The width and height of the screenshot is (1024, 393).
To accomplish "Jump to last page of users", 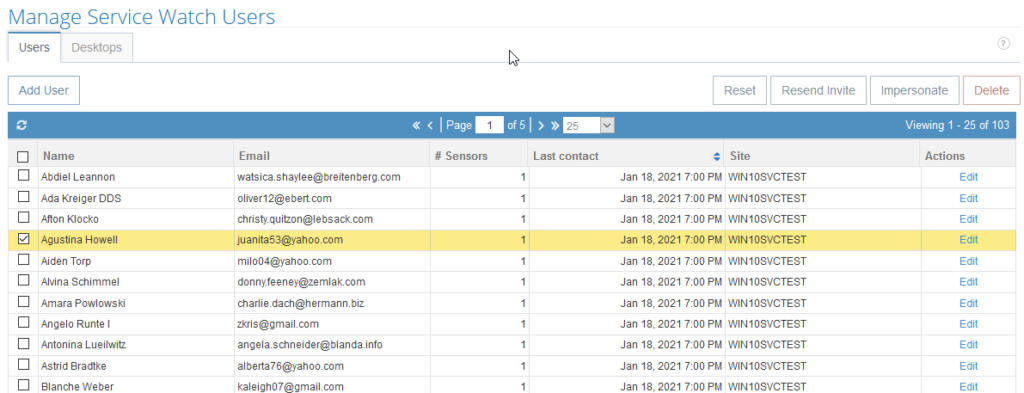I will click(554, 125).
